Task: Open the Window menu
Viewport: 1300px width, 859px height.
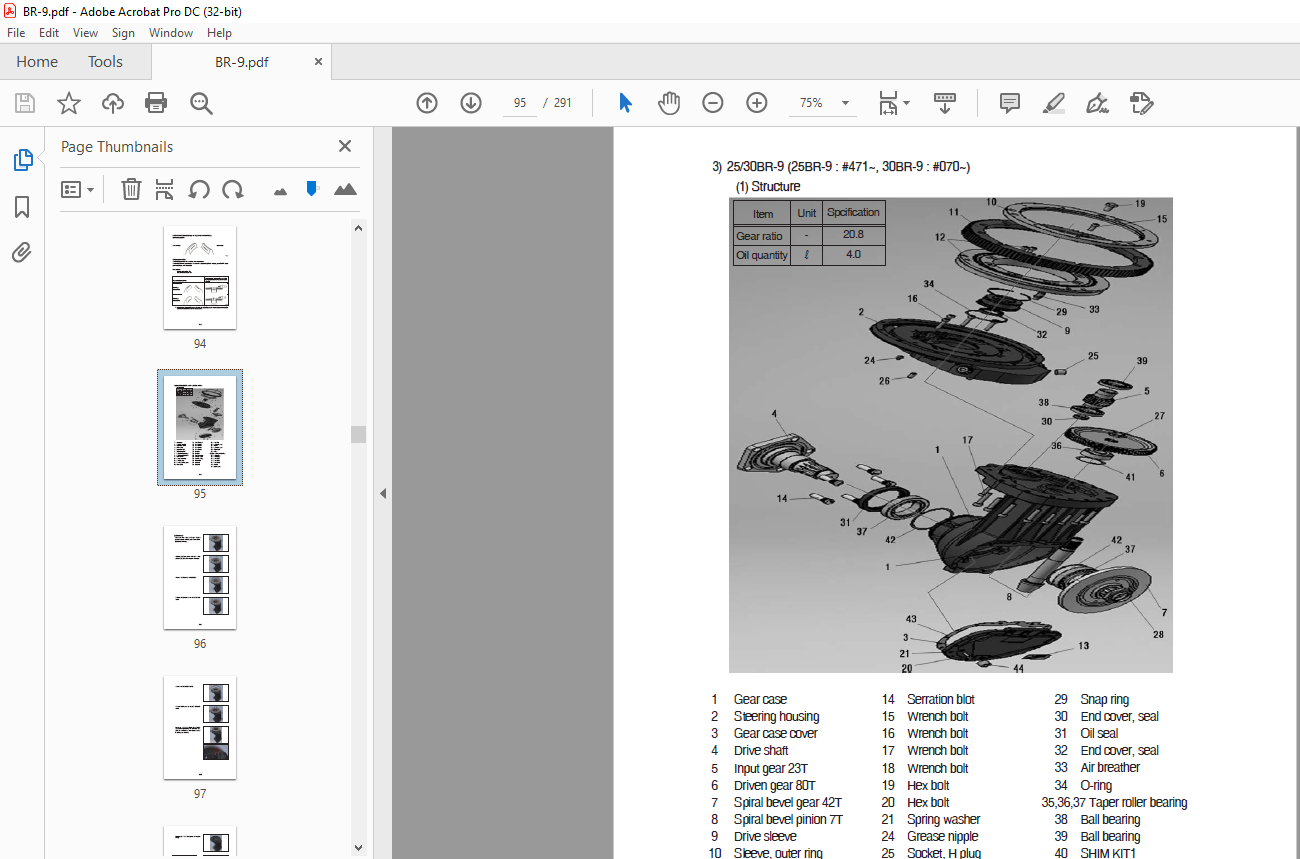Action: pos(171,33)
